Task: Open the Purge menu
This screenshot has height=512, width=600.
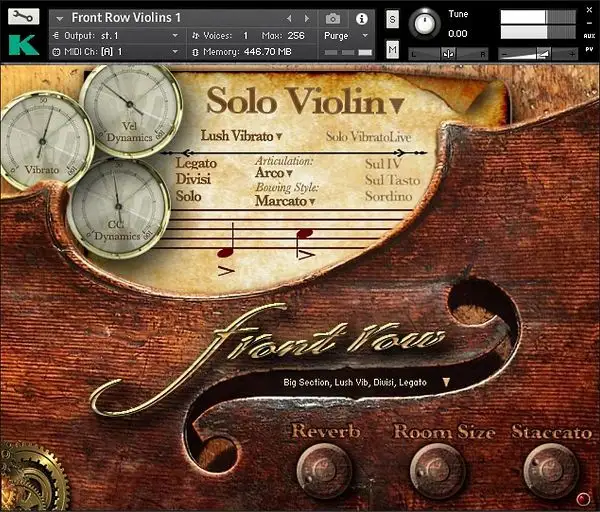Action: (x=344, y=35)
